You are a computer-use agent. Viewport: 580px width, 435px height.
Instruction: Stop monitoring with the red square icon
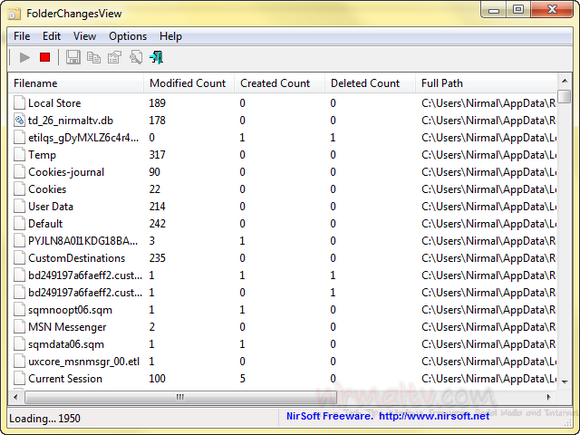[x=45, y=57]
